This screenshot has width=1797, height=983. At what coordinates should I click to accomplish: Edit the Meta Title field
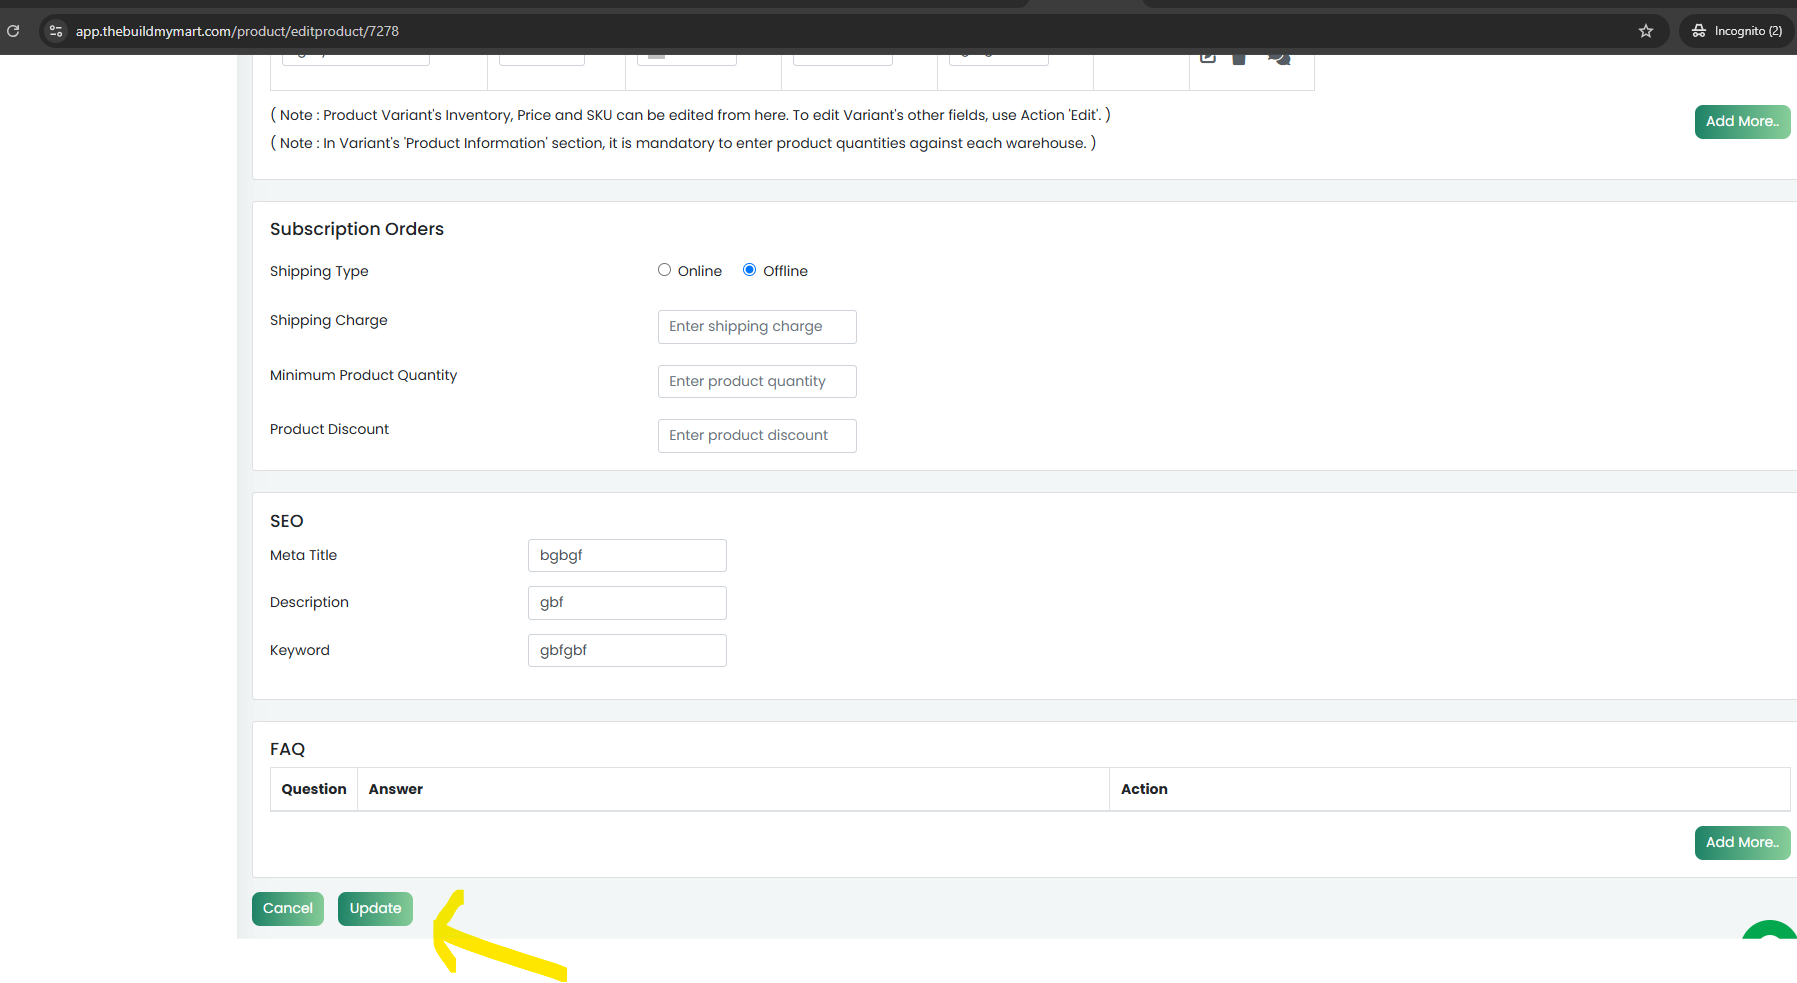point(627,555)
